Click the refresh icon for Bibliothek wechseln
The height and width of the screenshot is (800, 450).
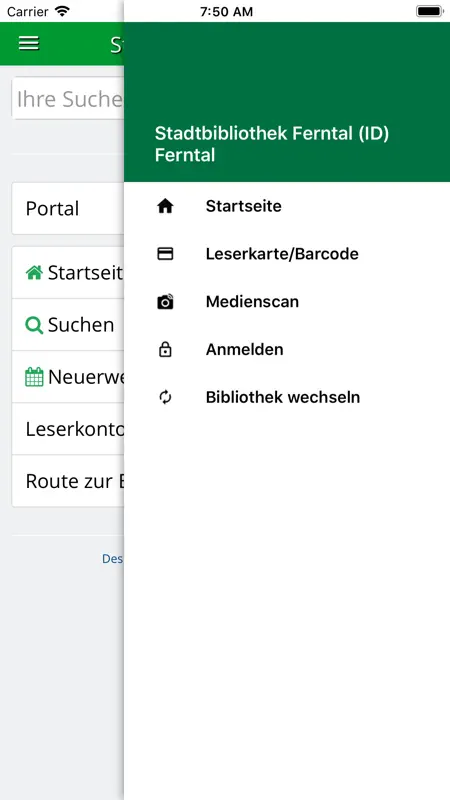pyautogui.click(x=165, y=397)
